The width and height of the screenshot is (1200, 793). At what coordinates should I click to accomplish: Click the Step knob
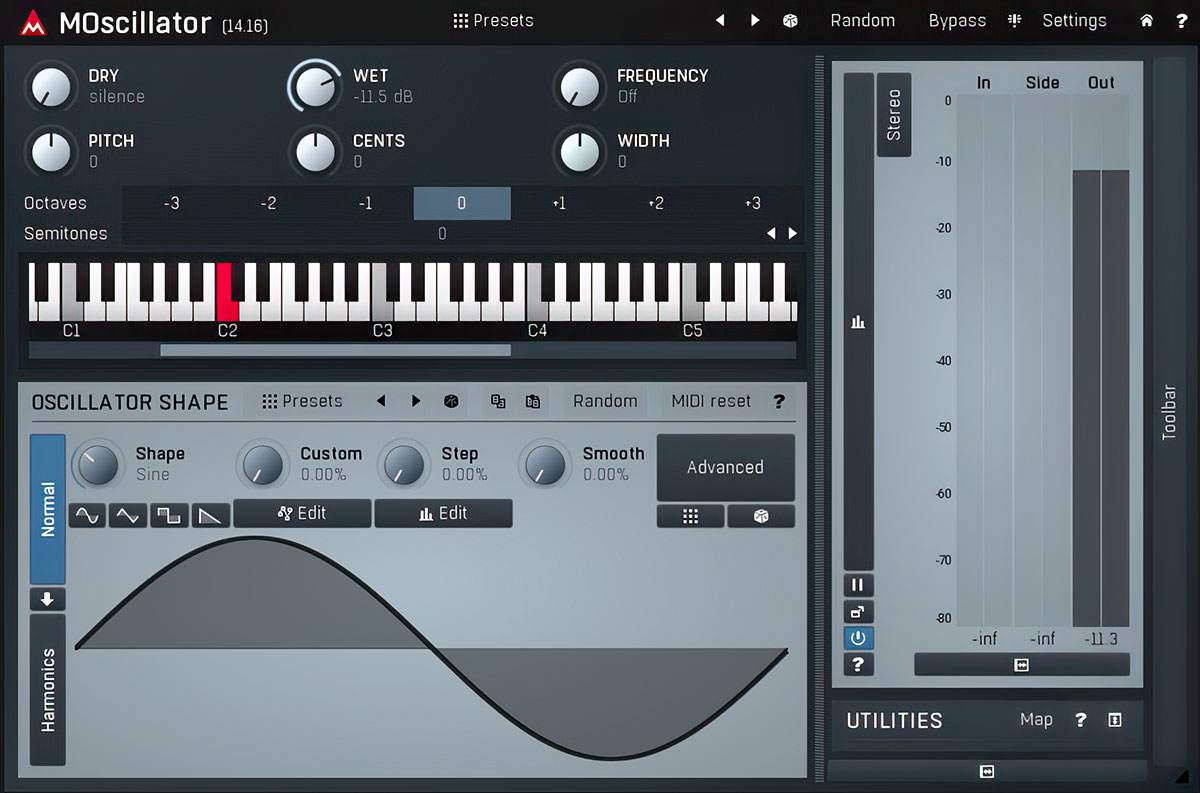[x=403, y=465]
